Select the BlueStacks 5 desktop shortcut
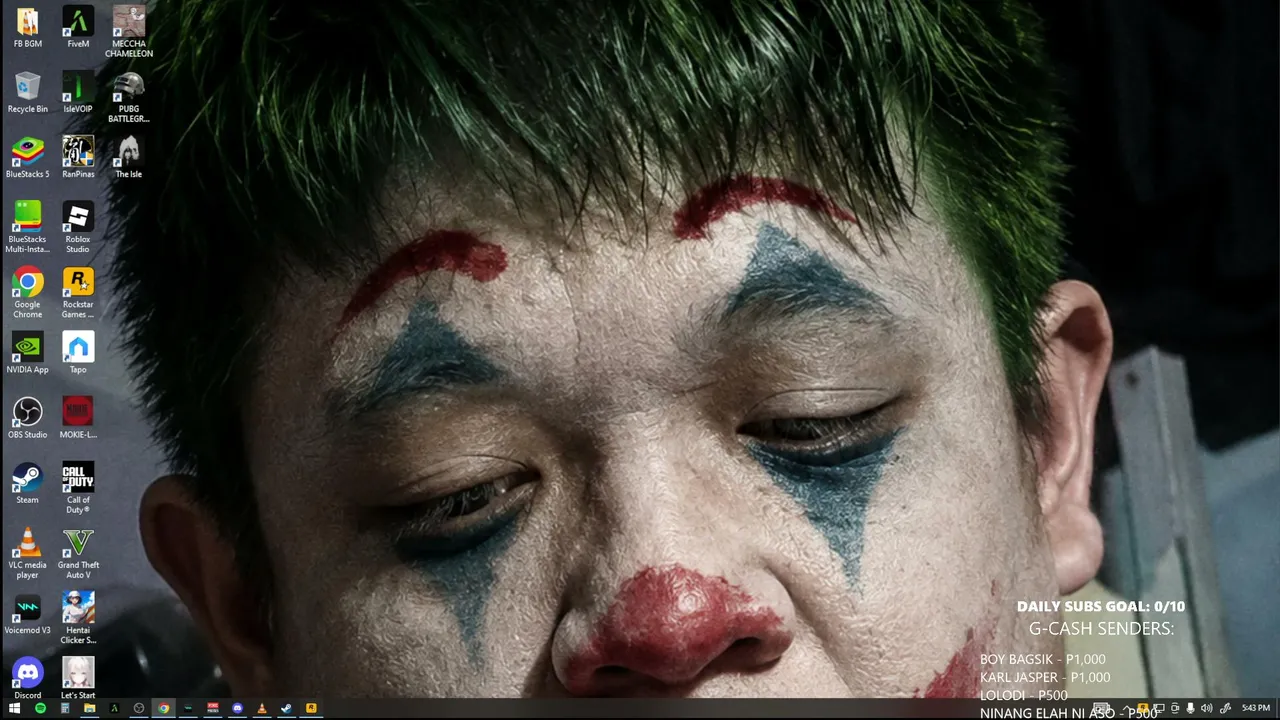This screenshot has width=1280, height=720. tap(27, 158)
